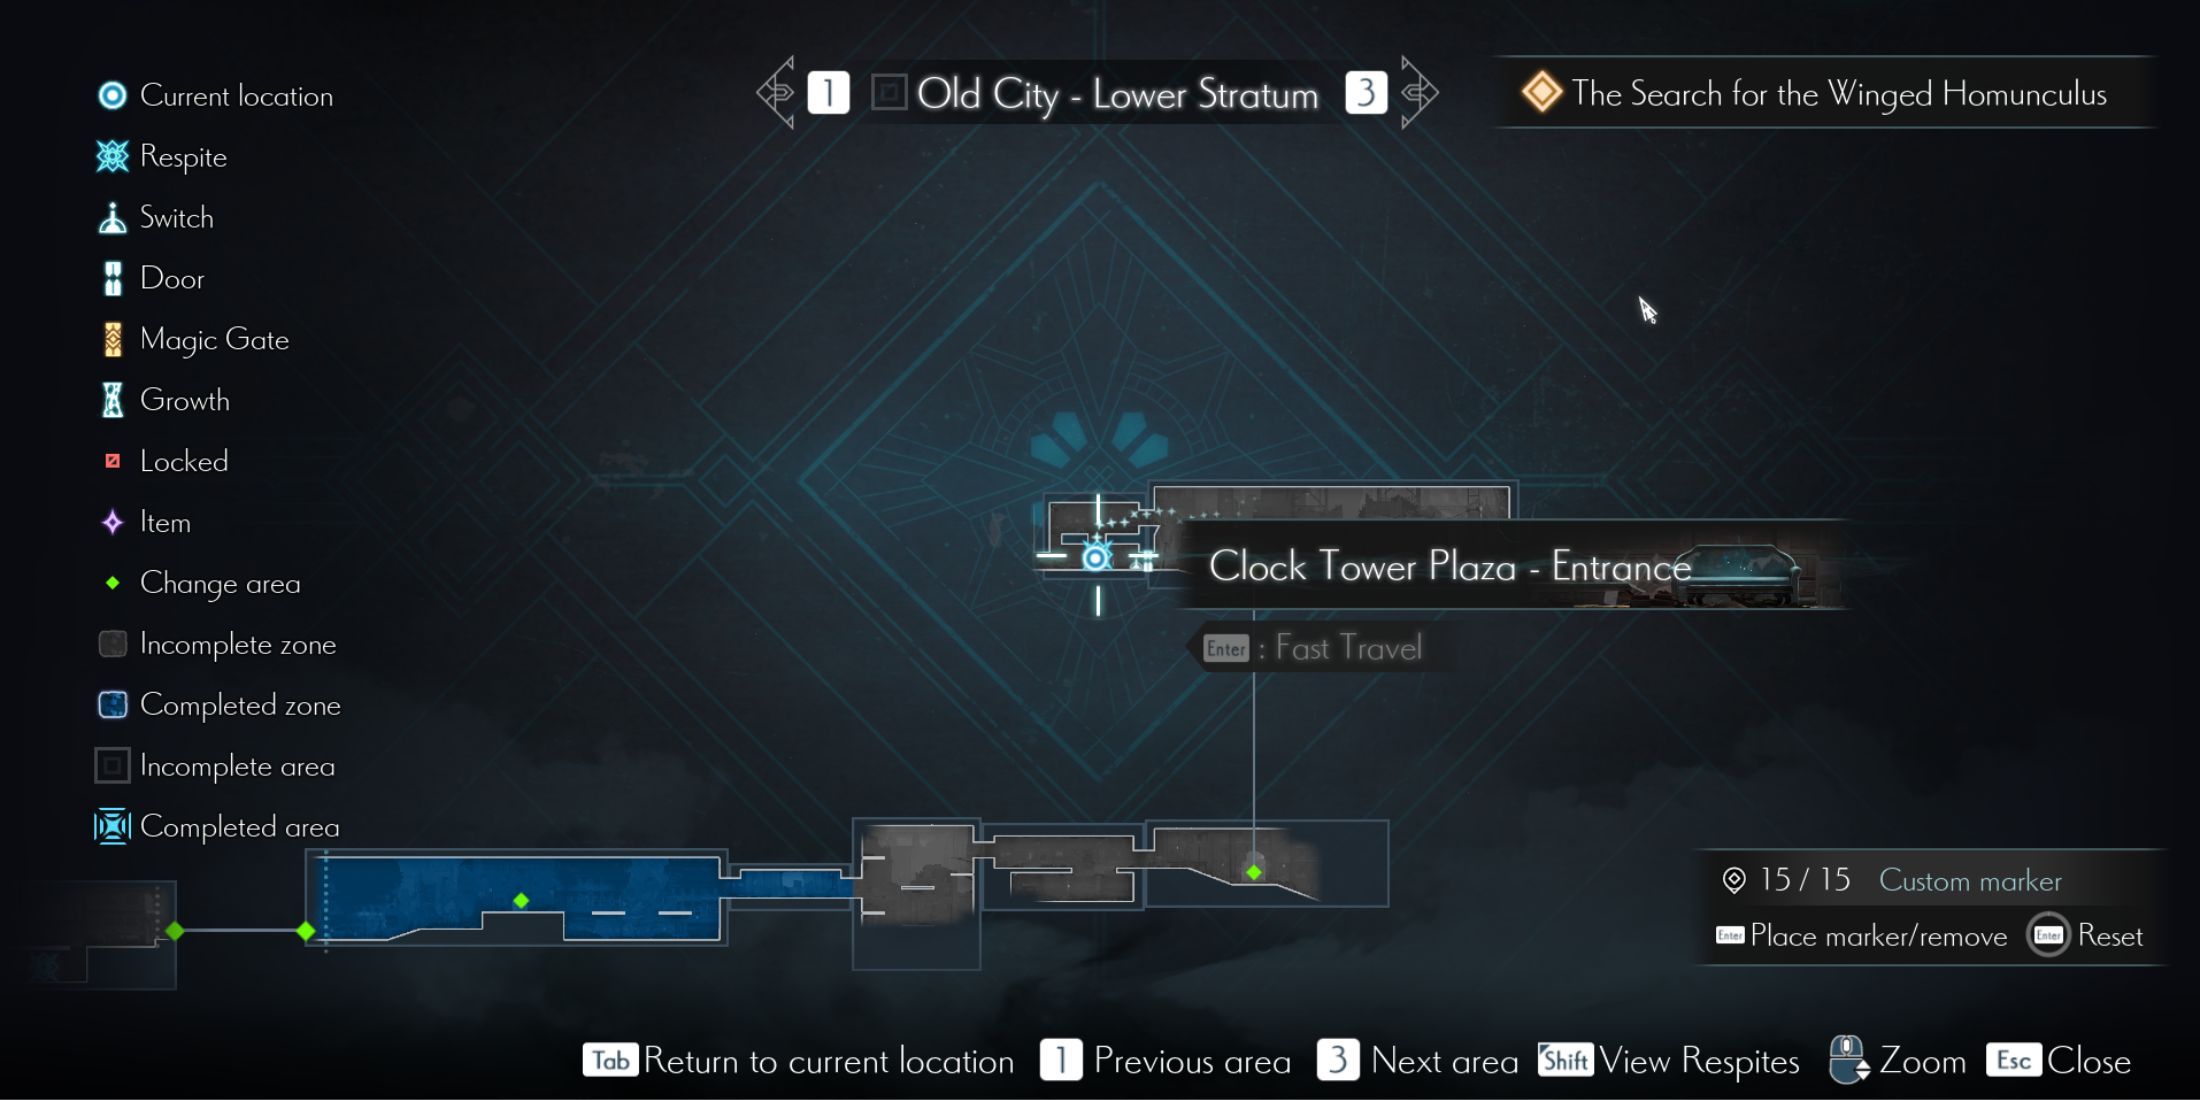
Task: Toggle the Incomplete area checkbox
Action: tap(112, 765)
